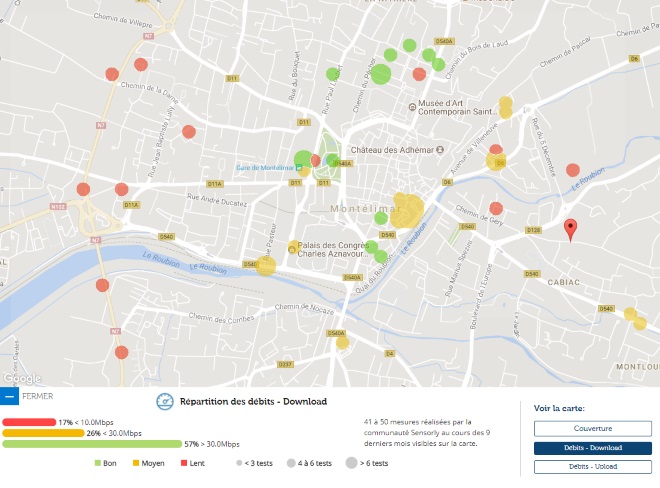This screenshot has height=488, width=660.
Task: Click the 17% < 10.0Mbps label
Action: [x=86, y=422]
